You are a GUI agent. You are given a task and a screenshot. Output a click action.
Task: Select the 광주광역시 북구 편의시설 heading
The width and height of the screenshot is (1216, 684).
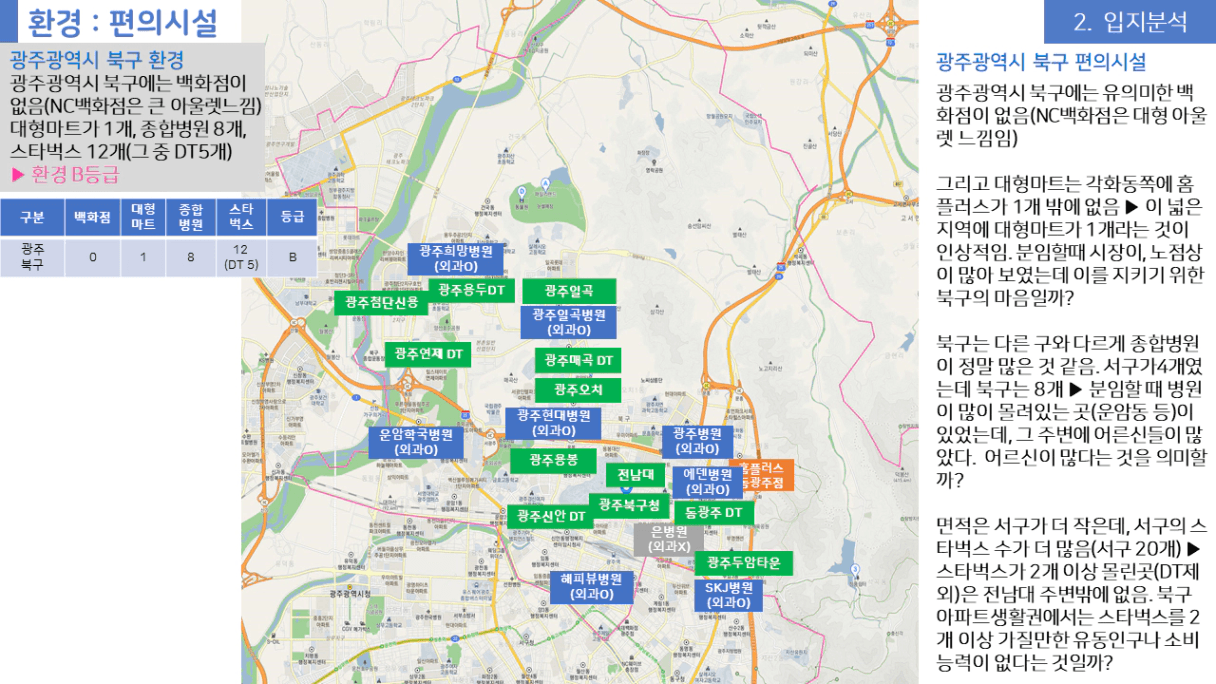1041,62
